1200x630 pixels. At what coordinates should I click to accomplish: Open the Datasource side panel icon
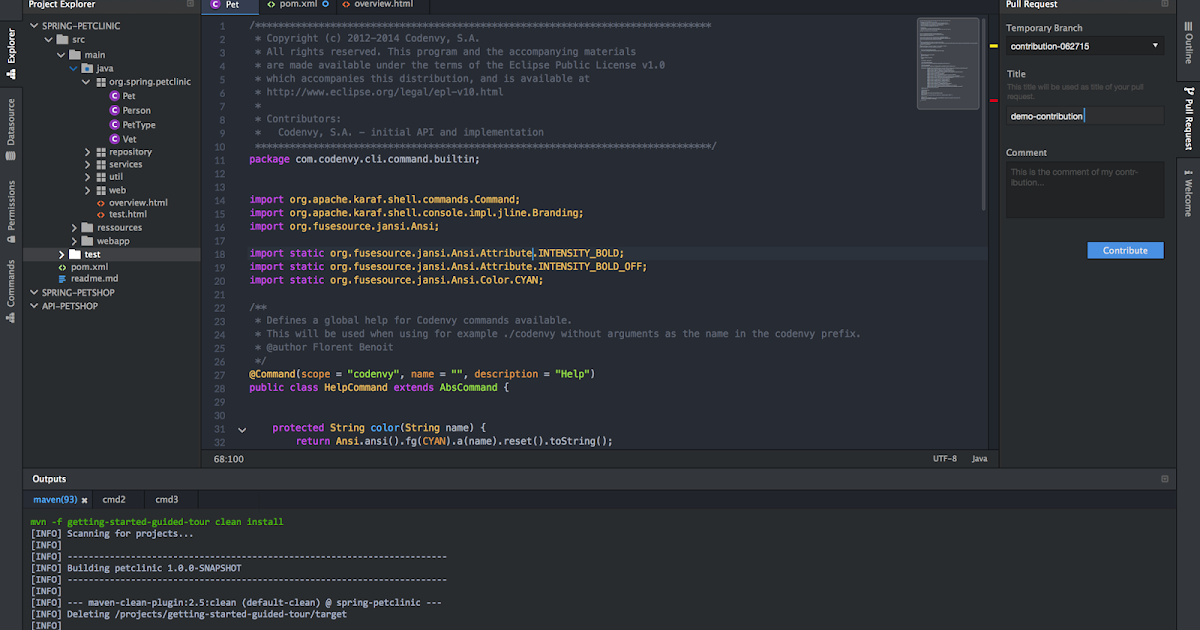tap(11, 122)
